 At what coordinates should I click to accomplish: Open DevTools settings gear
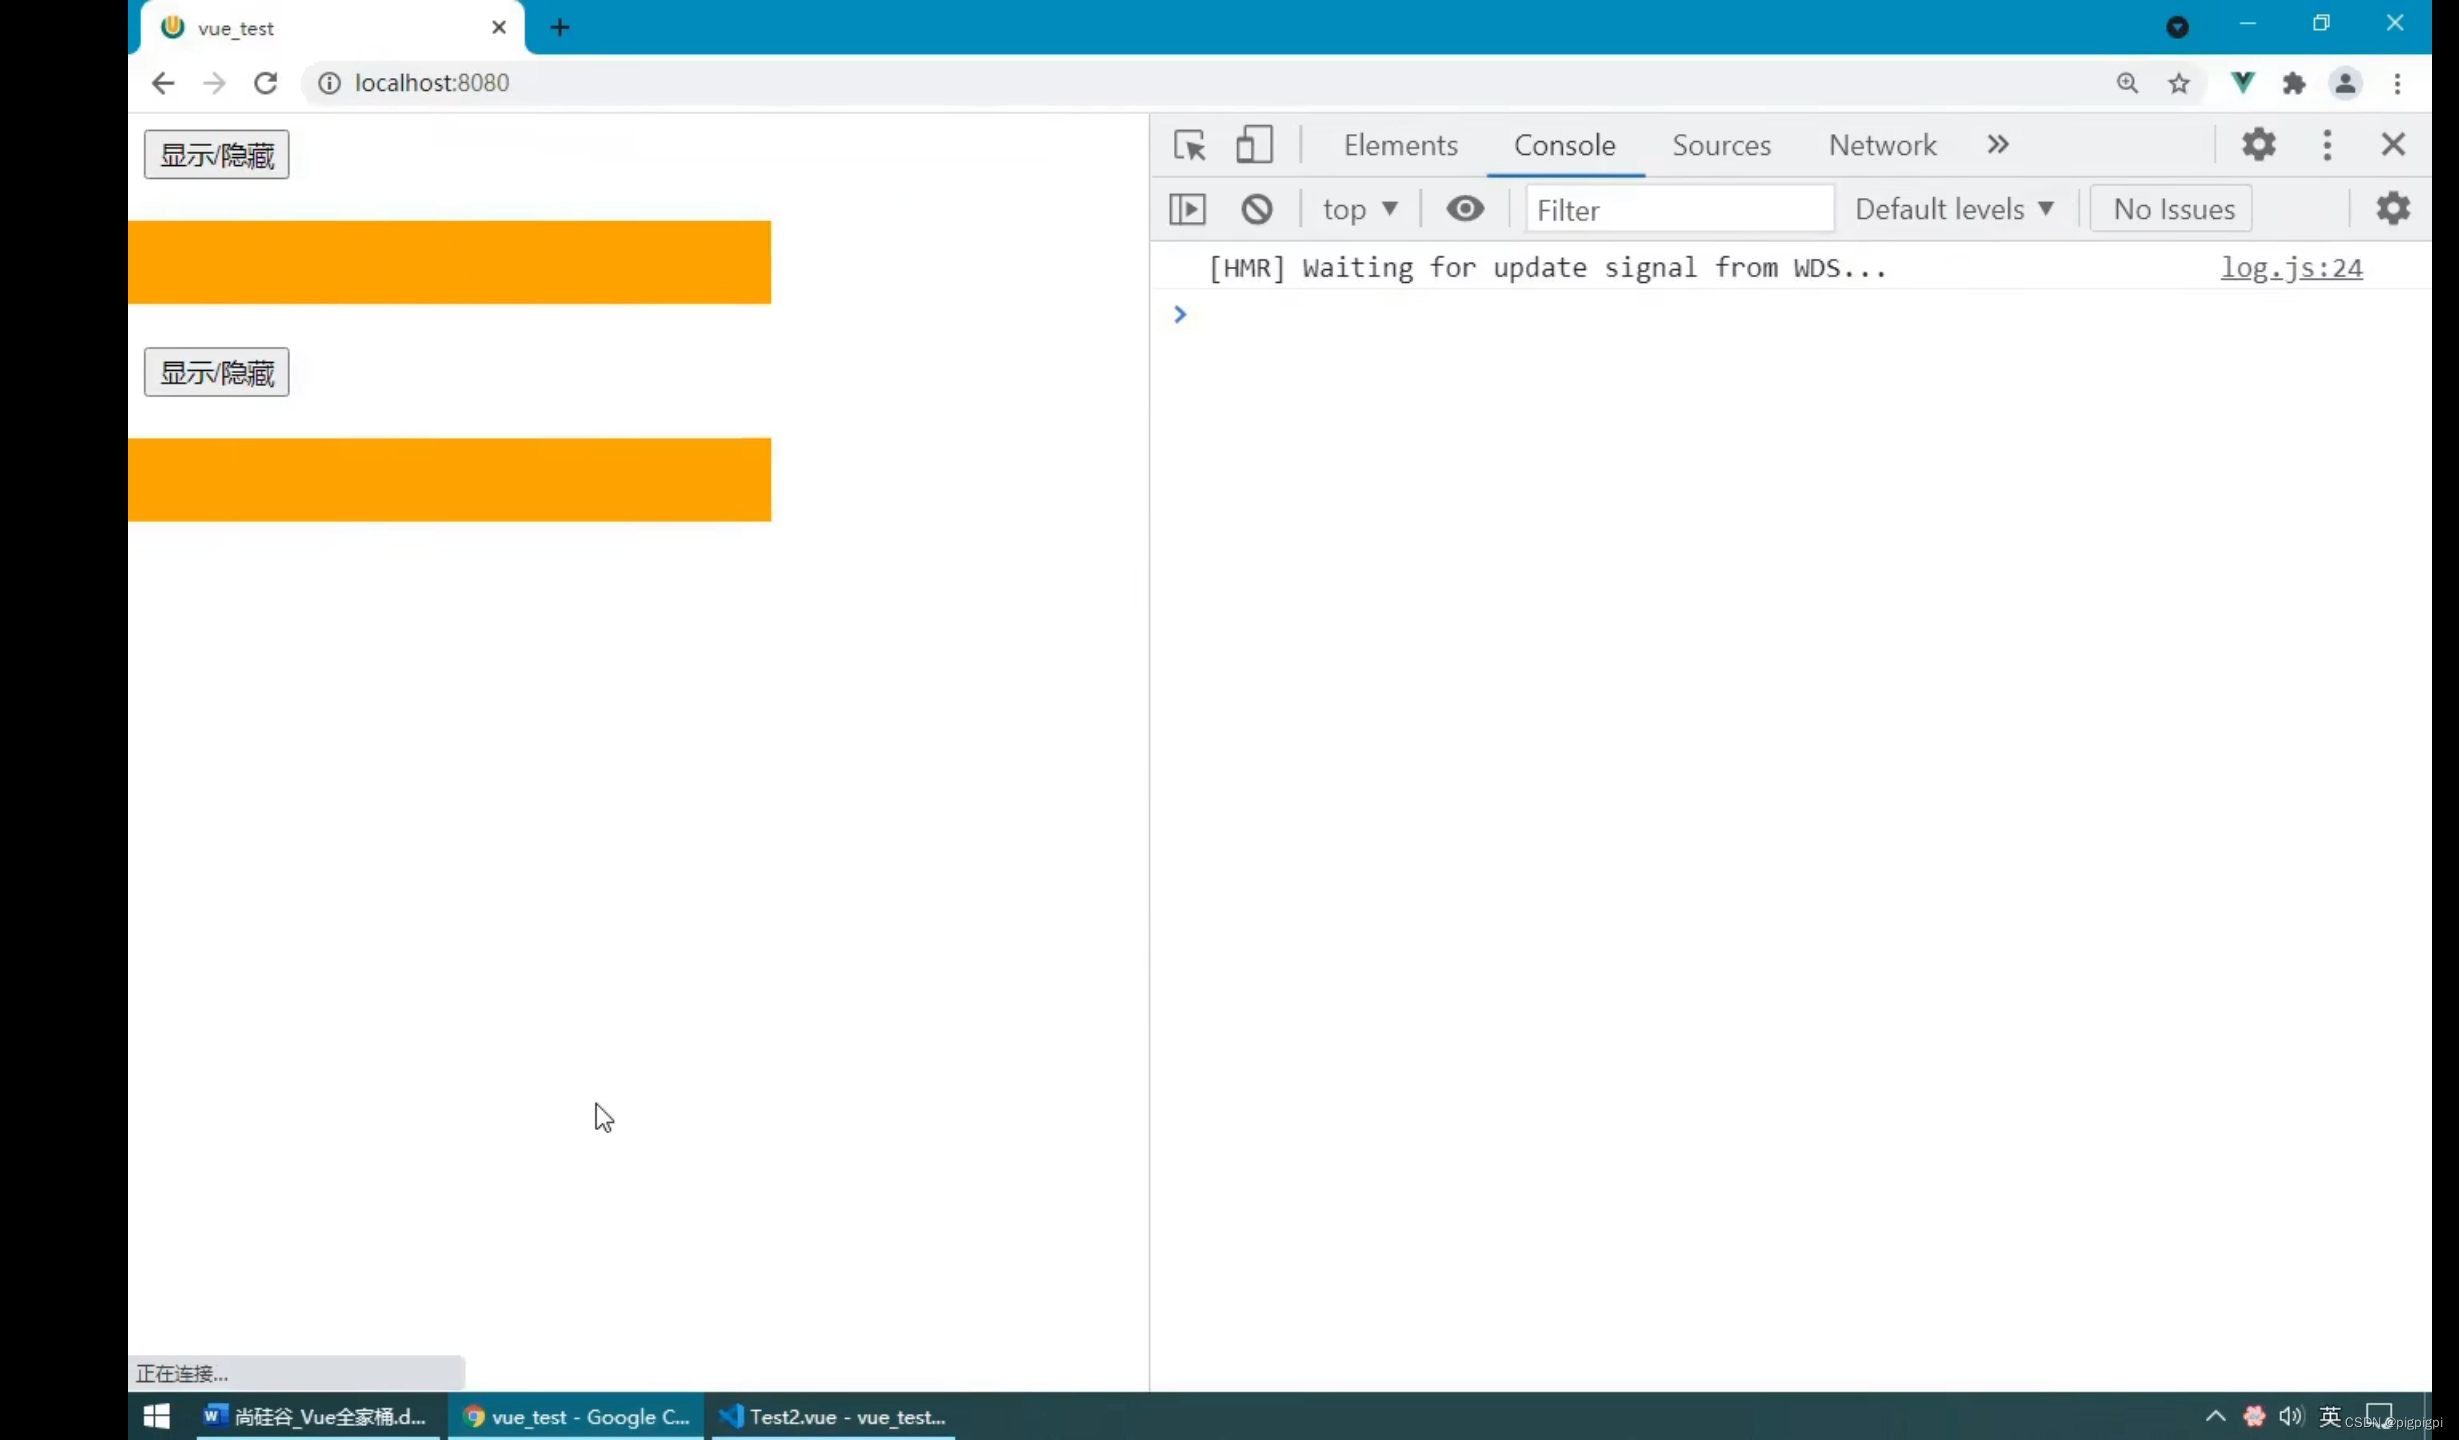point(2259,145)
